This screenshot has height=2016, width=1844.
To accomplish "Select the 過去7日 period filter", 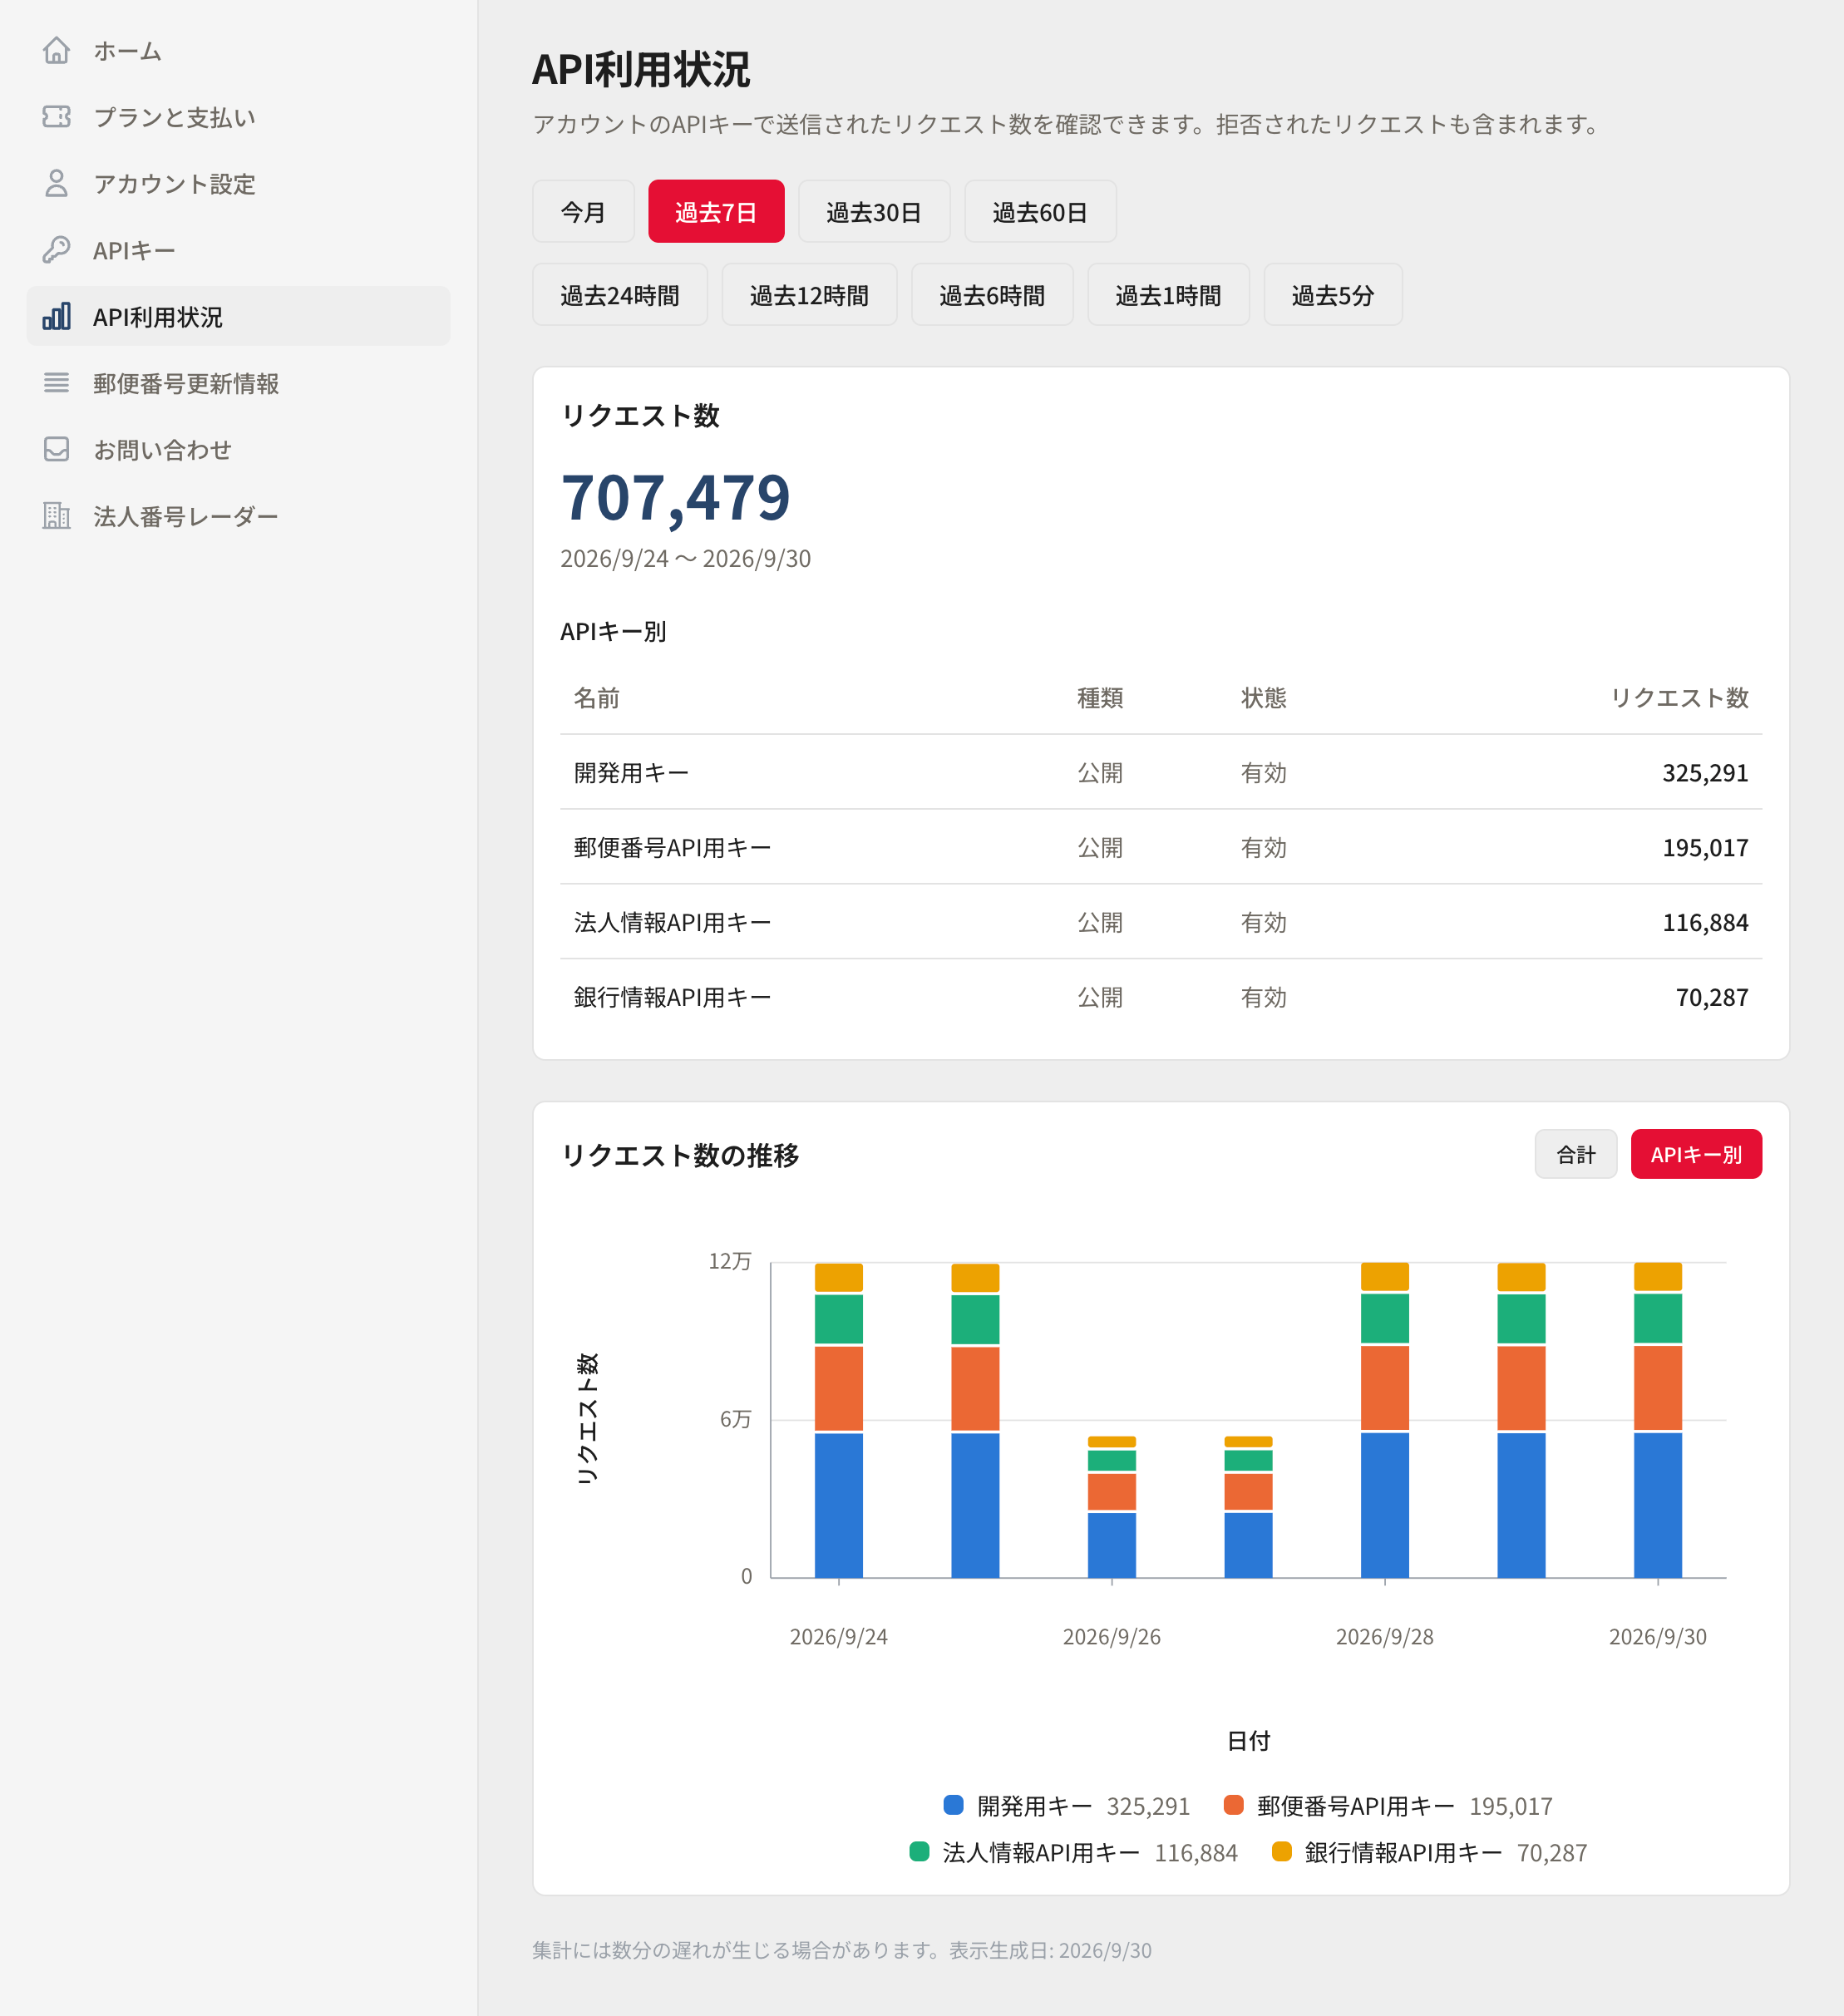I will [716, 212].
